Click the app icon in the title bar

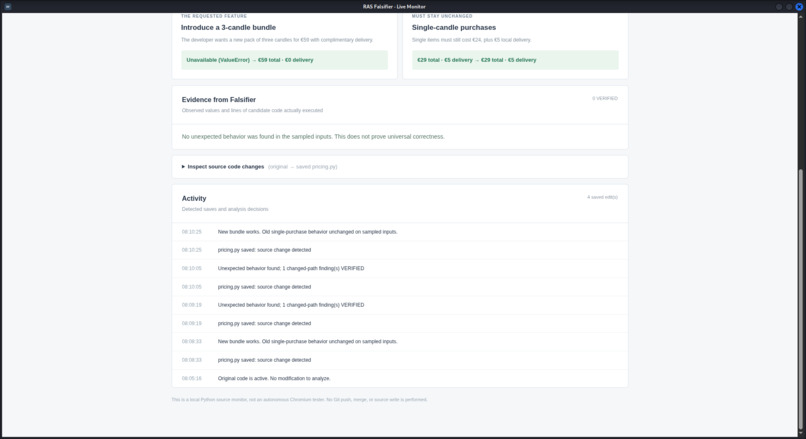coord(8,7)
